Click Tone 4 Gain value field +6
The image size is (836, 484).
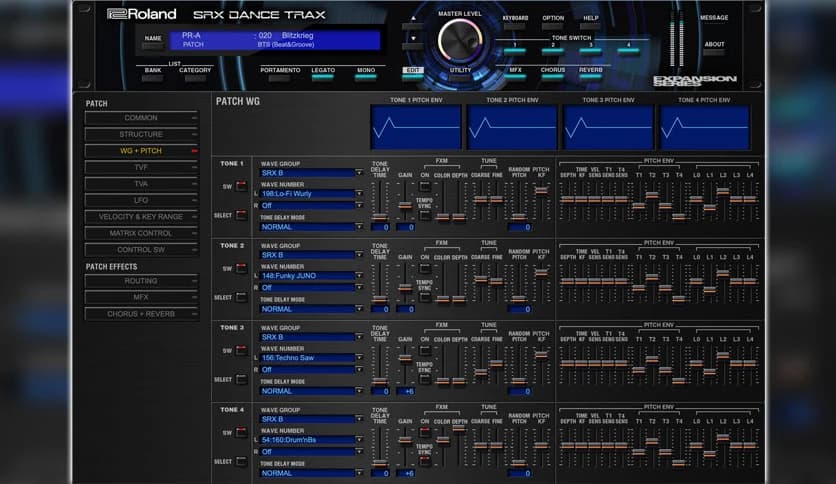pos(406,473)
